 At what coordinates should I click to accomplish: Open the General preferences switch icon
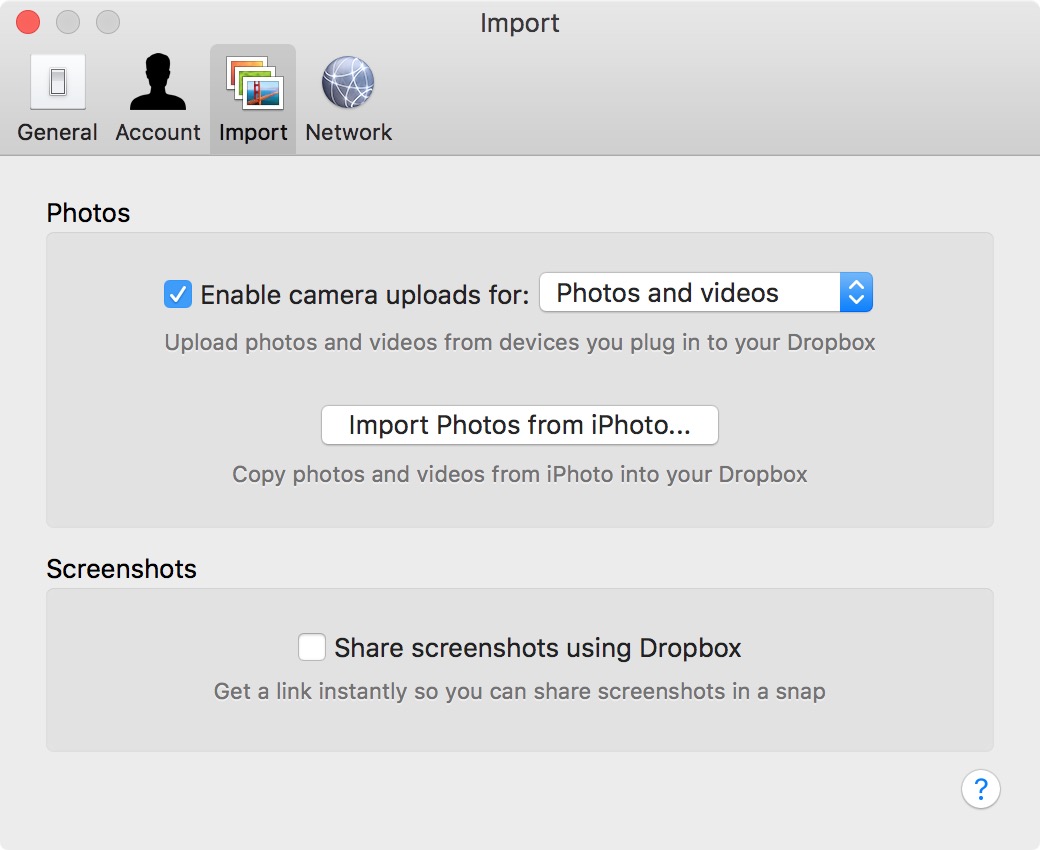coord(58,82)
